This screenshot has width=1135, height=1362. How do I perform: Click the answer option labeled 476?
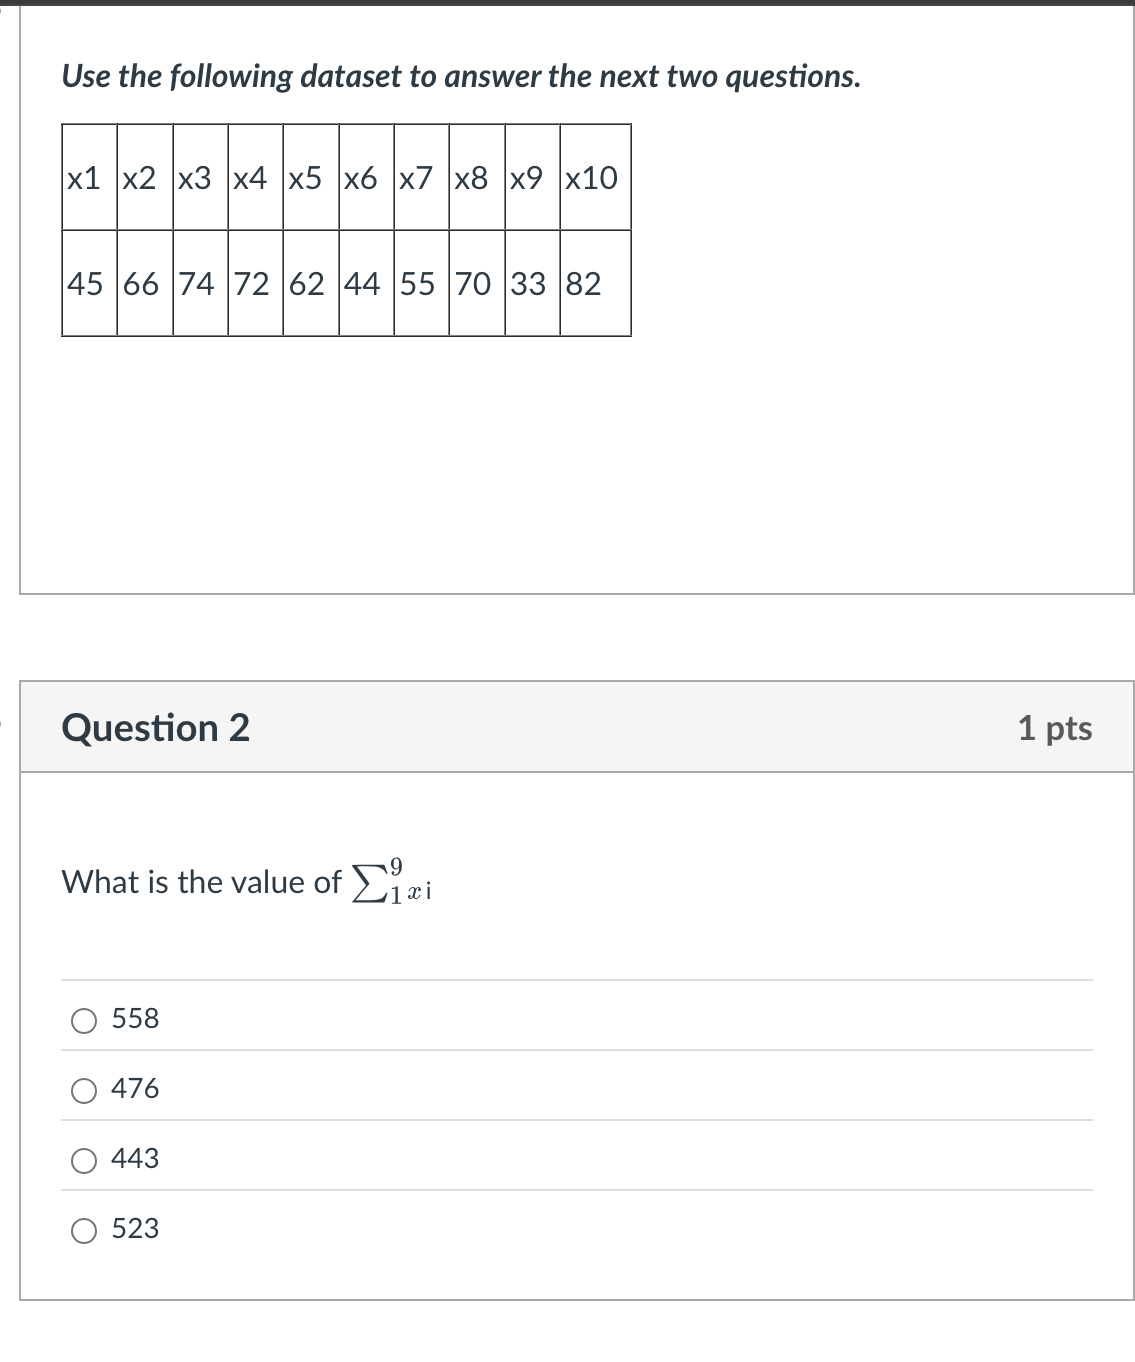point(135,1089)
